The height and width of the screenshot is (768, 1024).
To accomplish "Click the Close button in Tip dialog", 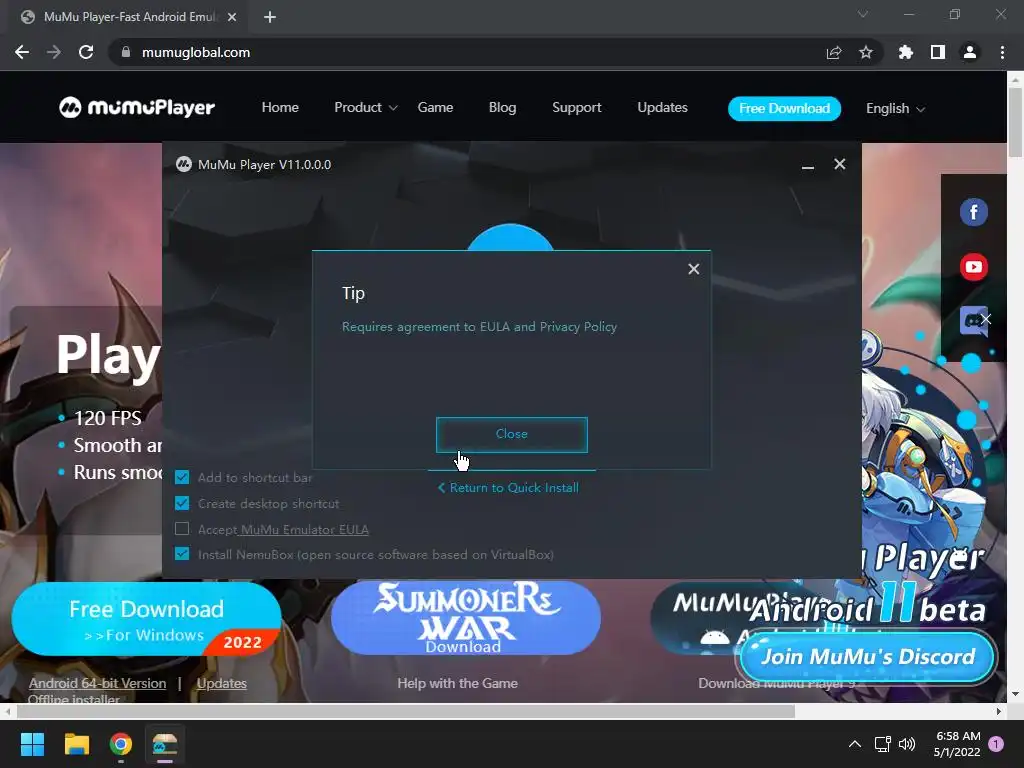I will coord(511,434).
